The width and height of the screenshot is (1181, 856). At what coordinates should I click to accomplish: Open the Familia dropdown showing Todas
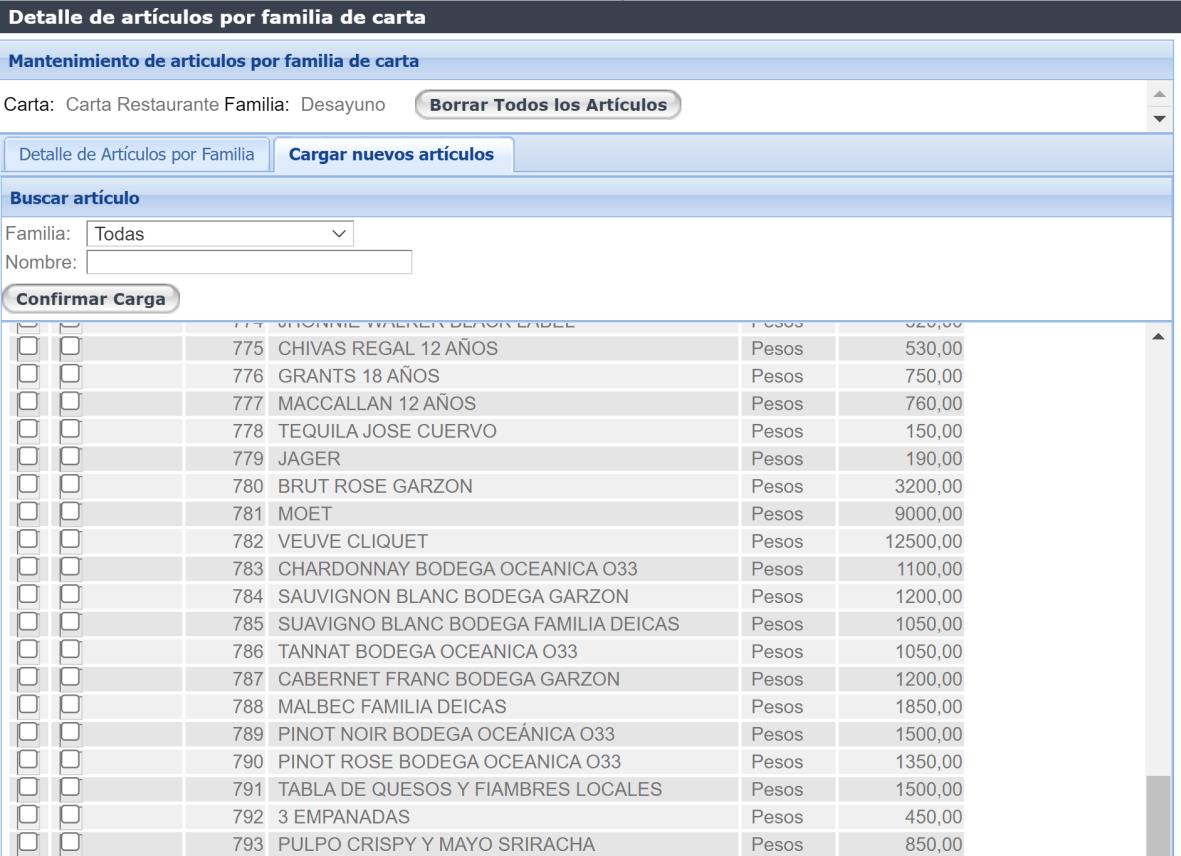point(221,233)
